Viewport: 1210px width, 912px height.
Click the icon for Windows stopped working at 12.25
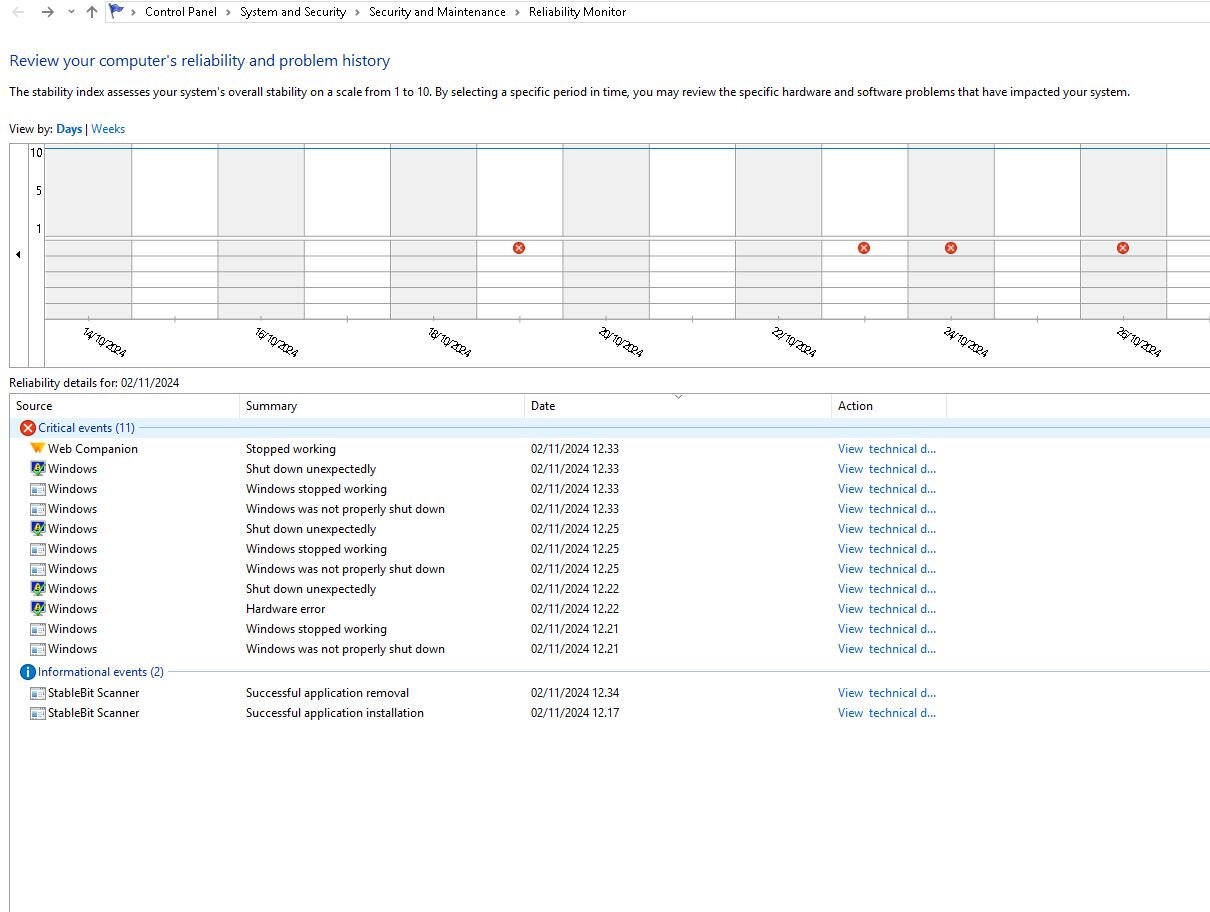point(38,549)
